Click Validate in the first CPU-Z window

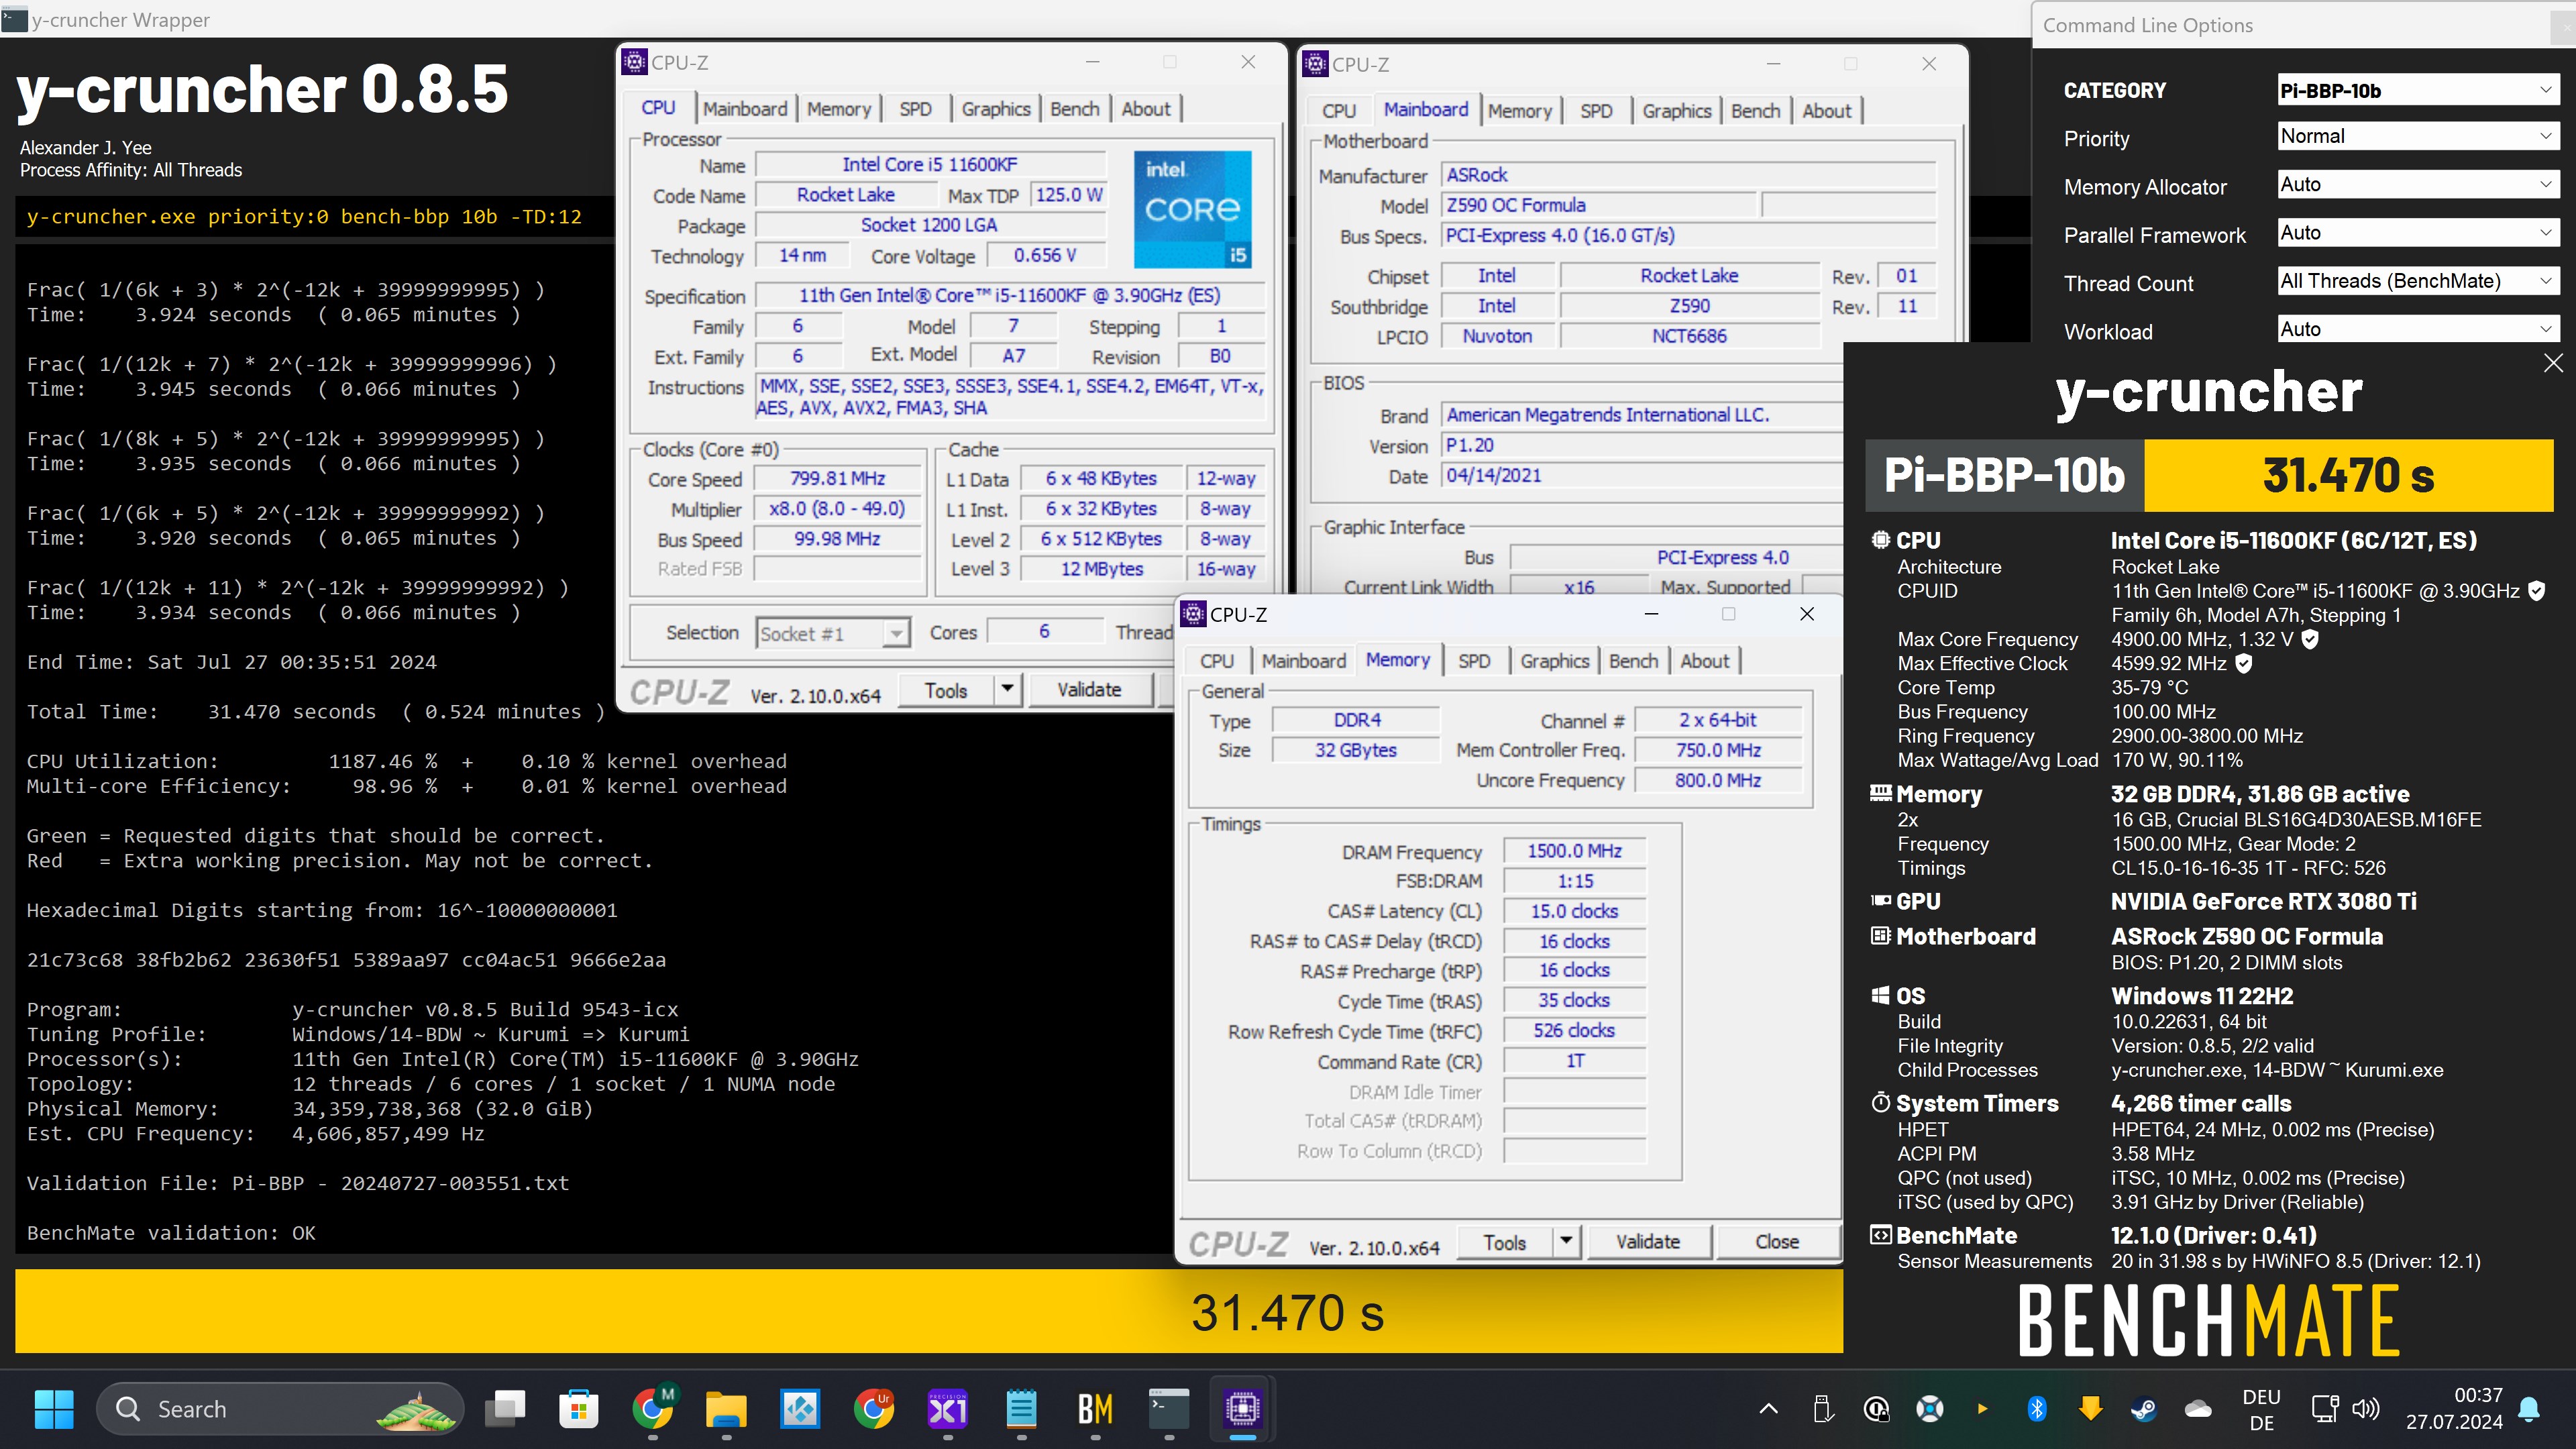pos(1089,689)
